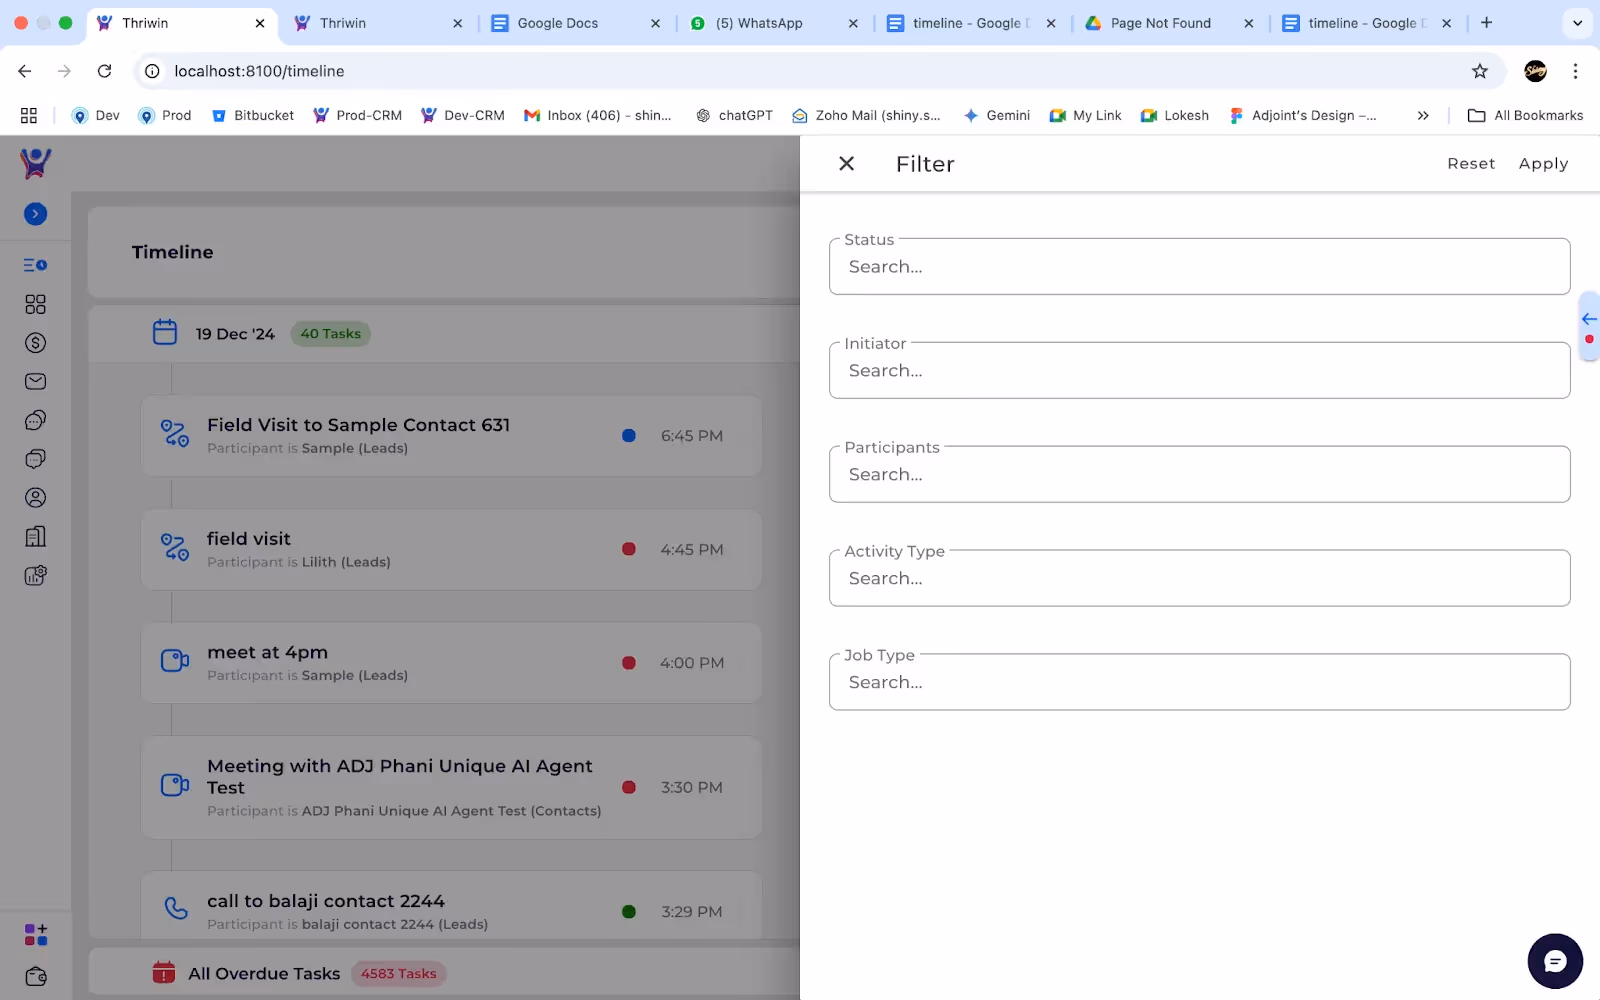Go back with browser back arrow
This screenshot has width=1600, height=1000.
tap(25, 71)
